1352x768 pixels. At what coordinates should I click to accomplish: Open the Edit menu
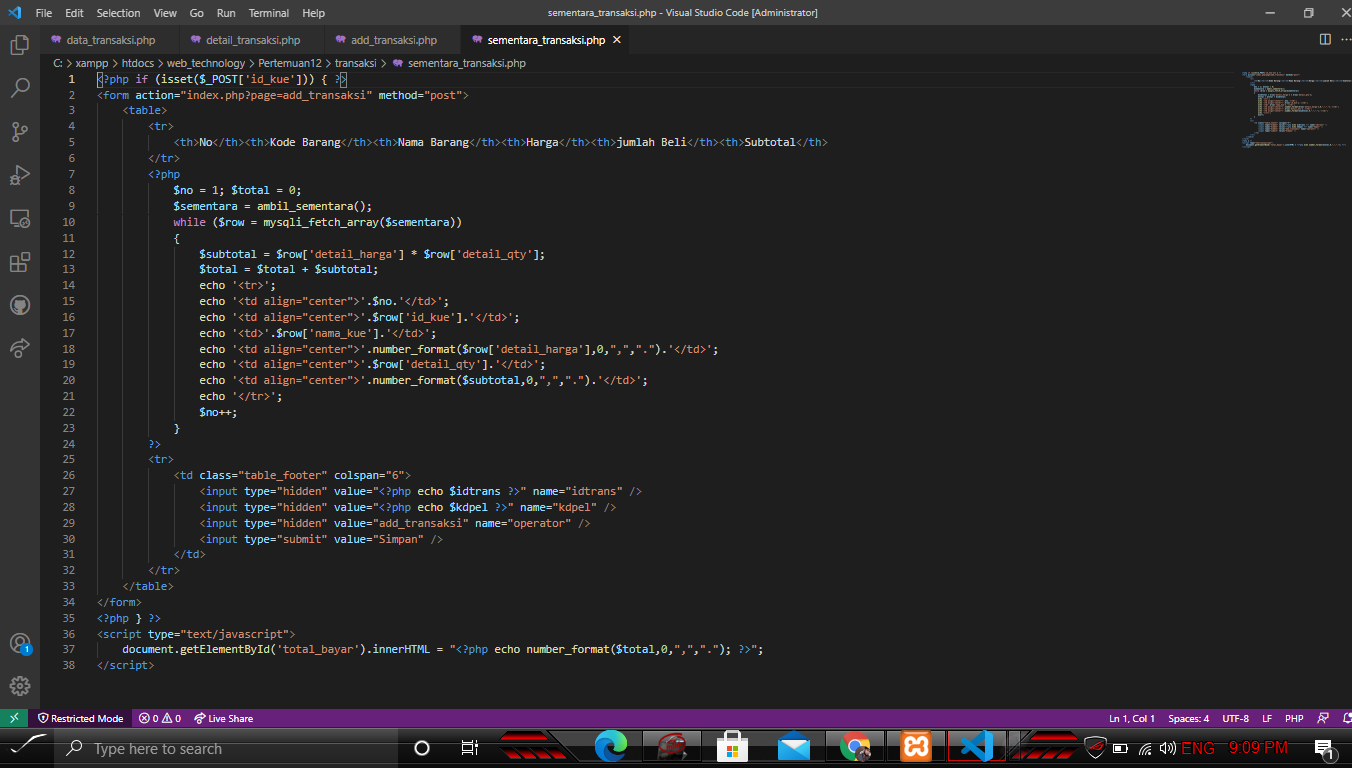coord(75,13)
